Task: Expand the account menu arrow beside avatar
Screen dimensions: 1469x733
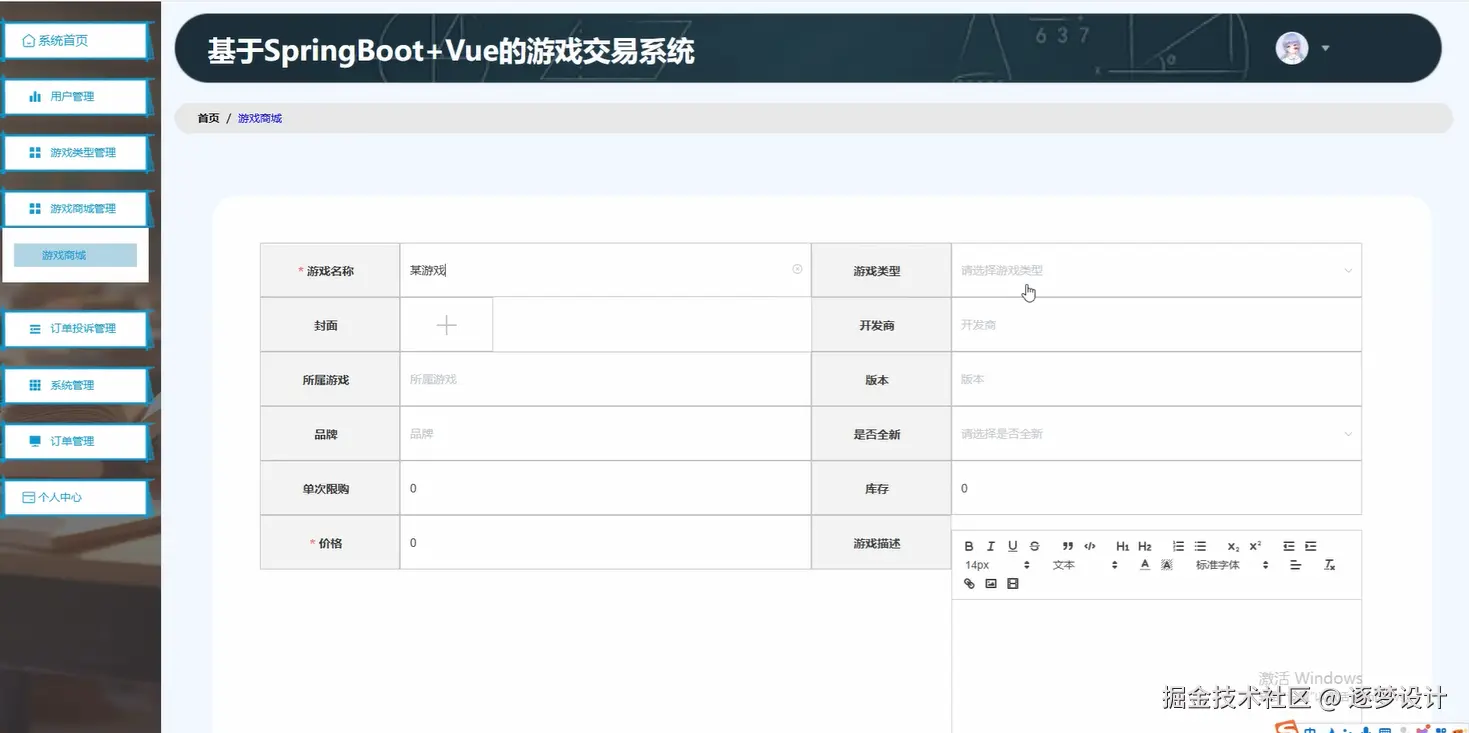Action: [x=1325, y=48]
